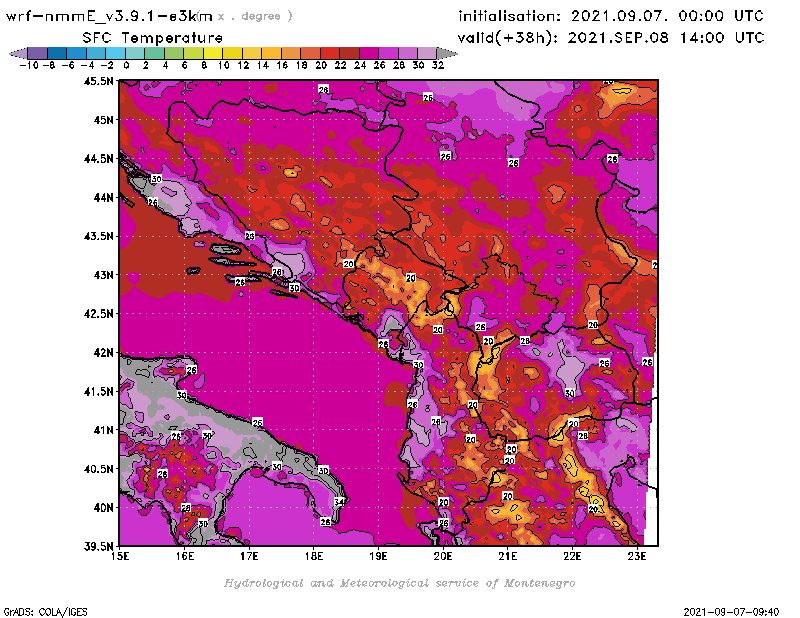Click the '32' value under the colour bar
The image size is (800, 618).
tap(438, 65)
